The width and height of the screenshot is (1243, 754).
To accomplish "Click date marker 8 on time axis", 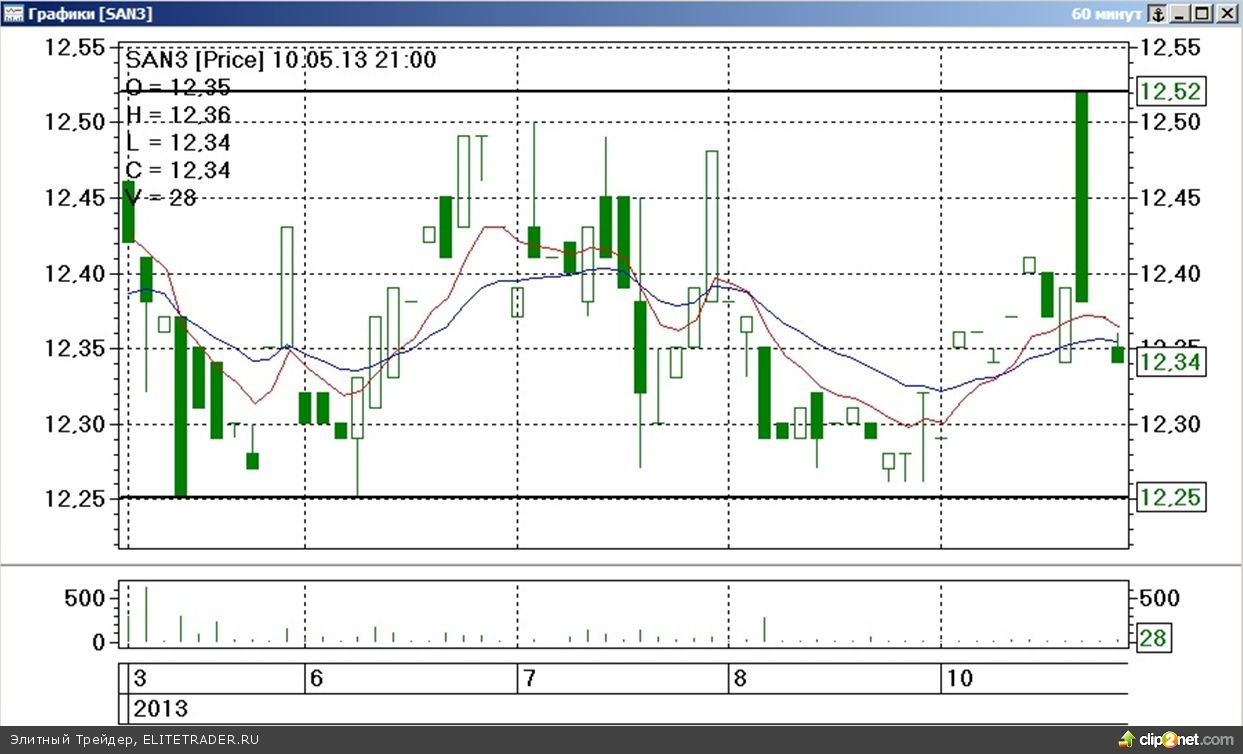I will tap(741, 679).
